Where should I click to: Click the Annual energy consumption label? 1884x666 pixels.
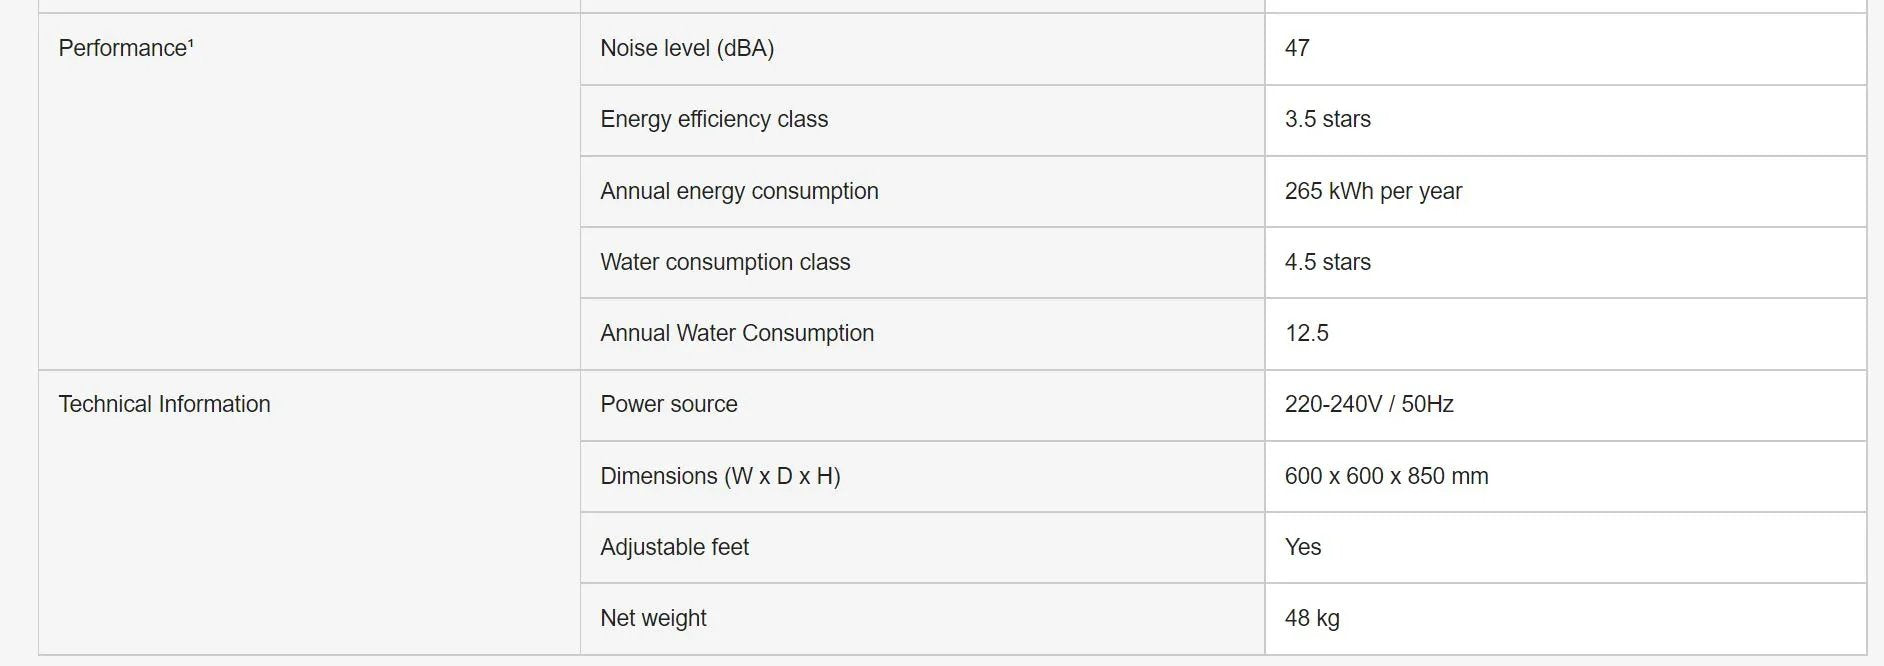(x=739, y=191)
